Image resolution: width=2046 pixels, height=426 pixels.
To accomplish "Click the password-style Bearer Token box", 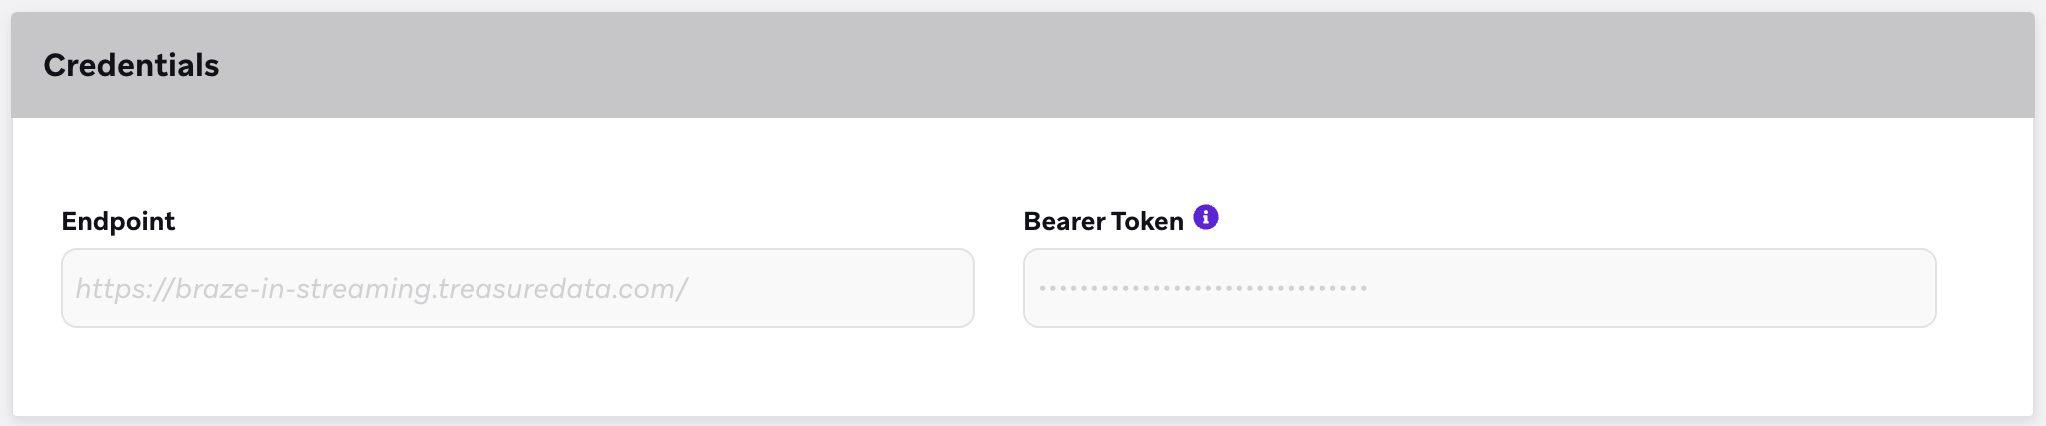I will (x=1479, y=288).
